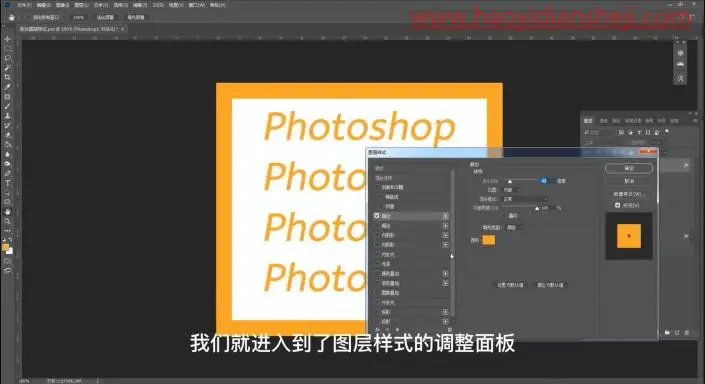Click 填充屏幕 (Fill Screen) in options bar
The height and width of the screenshot is (384, 705).
click(x=136, y=18)
